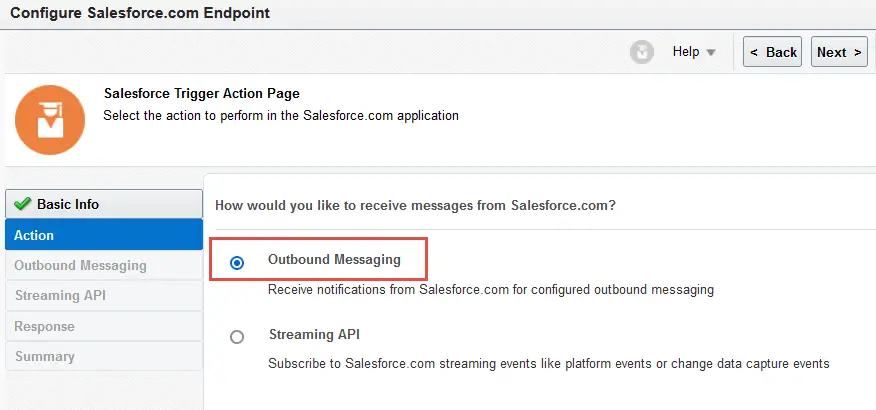
Task: Click the Configure Salesforce.com Endpoint title
Action: (140, 13)
